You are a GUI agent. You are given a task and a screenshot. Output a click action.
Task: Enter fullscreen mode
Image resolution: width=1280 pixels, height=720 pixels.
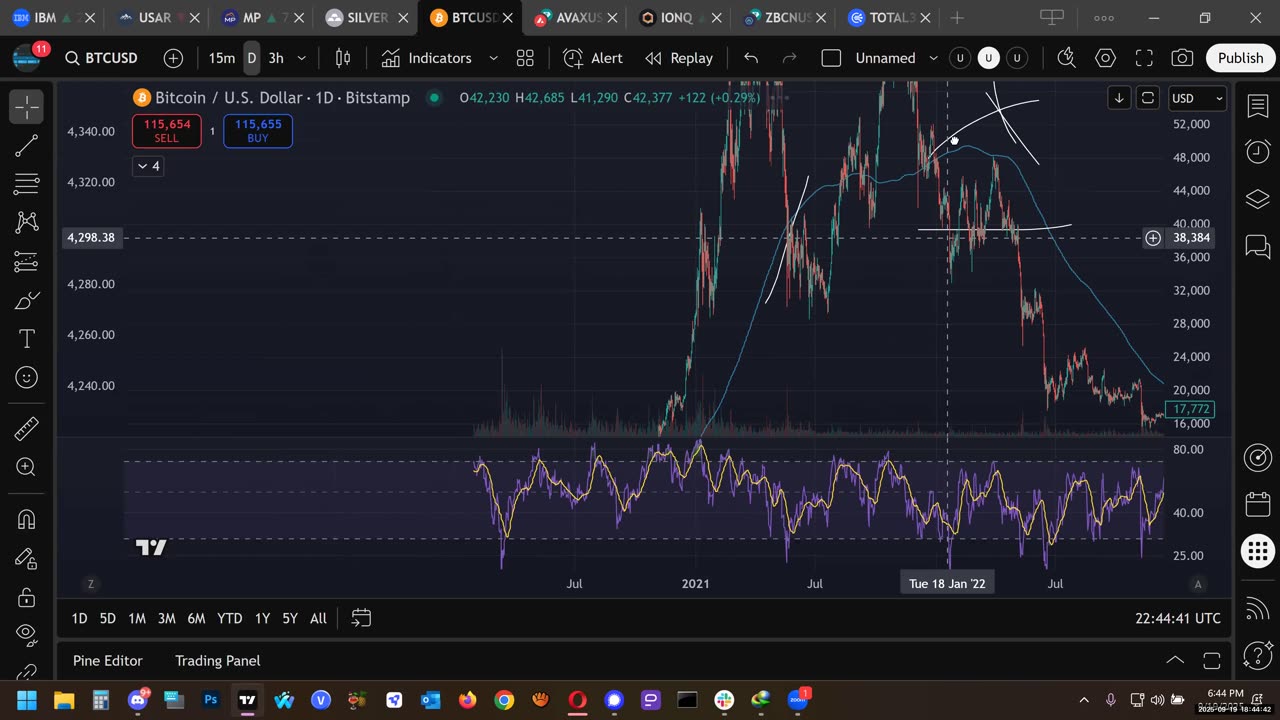click(1144, 58)
